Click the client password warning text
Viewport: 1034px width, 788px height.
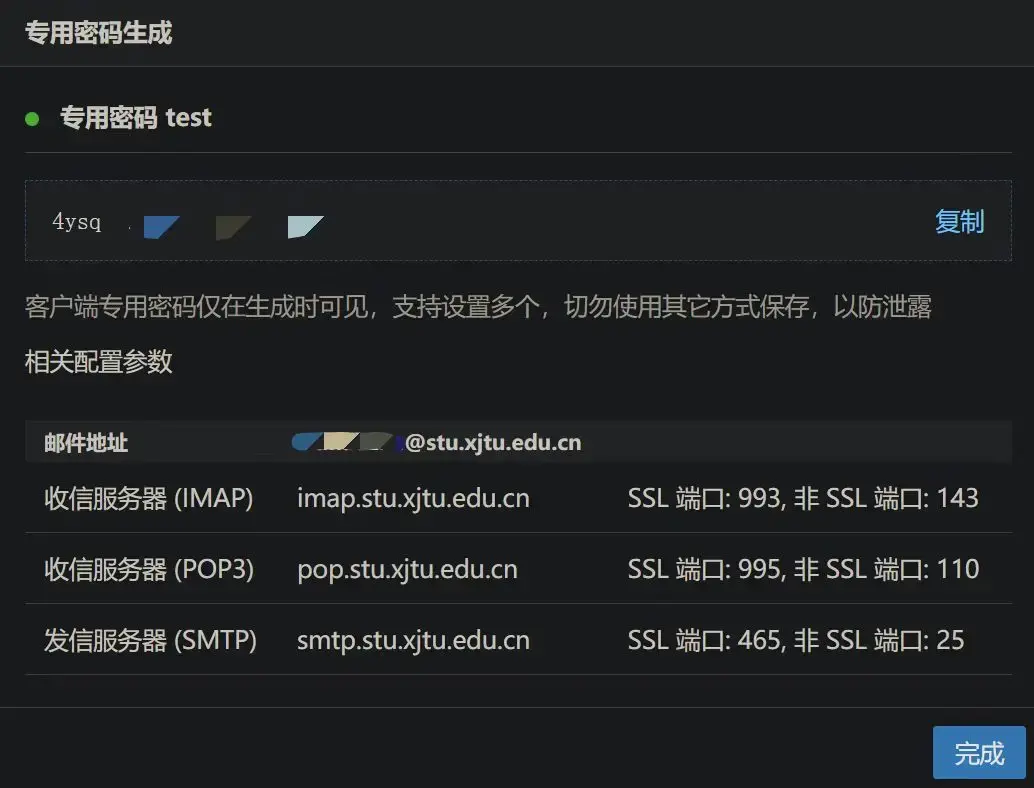pyautogui.click(x=478, y=307)
